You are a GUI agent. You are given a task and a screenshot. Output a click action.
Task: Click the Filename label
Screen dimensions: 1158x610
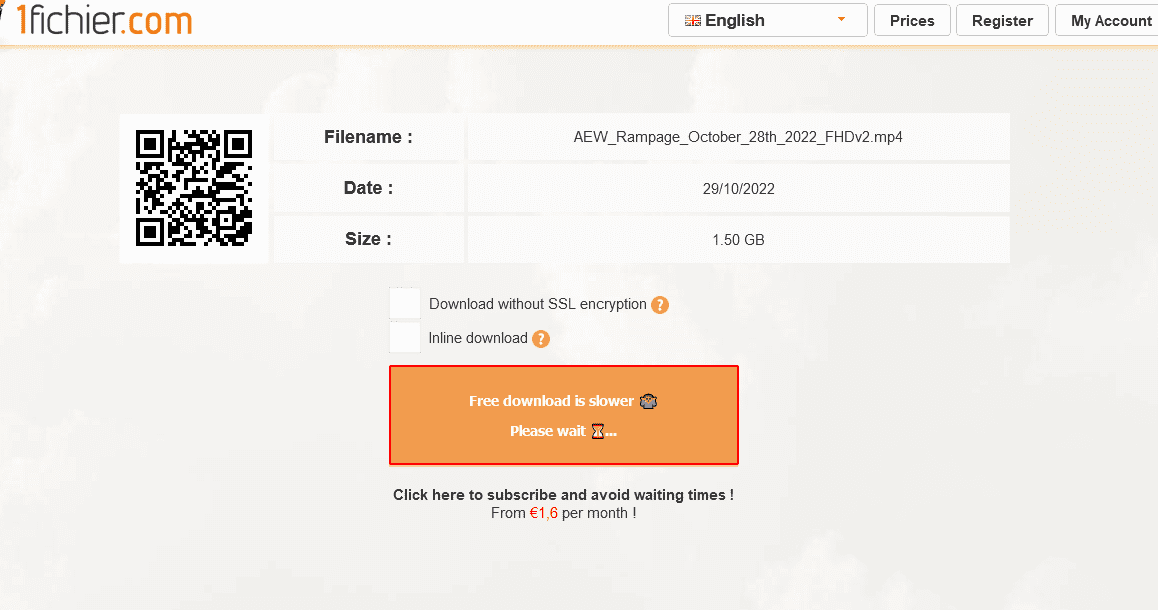(x=368, y=137)
